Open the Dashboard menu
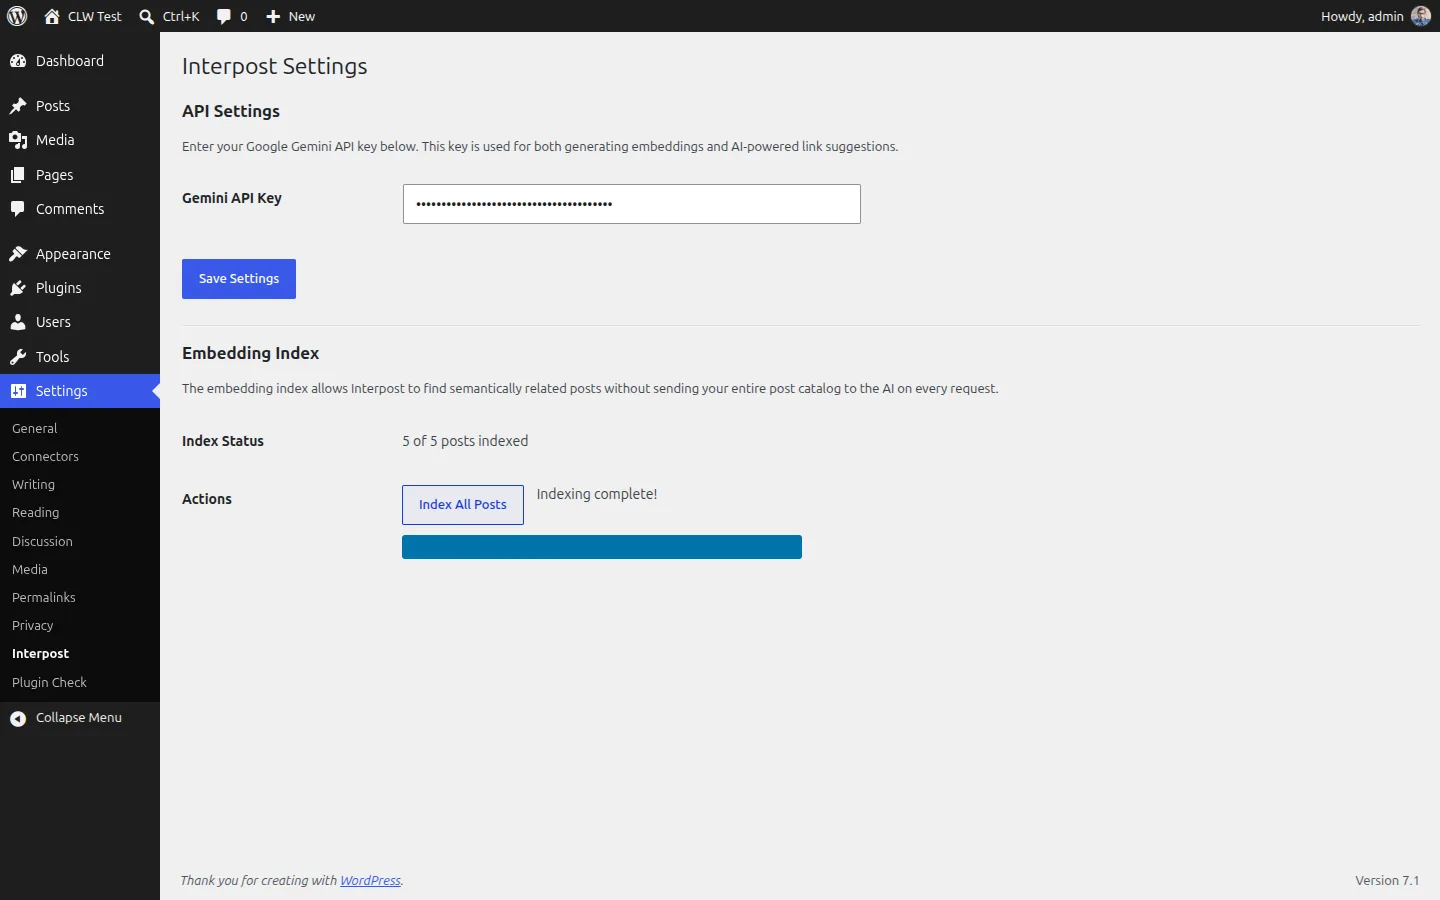 point(80,61)
